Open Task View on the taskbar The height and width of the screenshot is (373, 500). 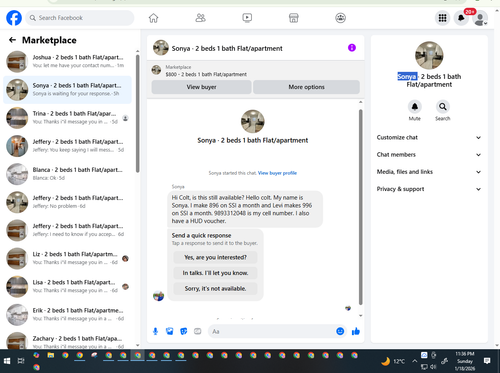(21, 361)
